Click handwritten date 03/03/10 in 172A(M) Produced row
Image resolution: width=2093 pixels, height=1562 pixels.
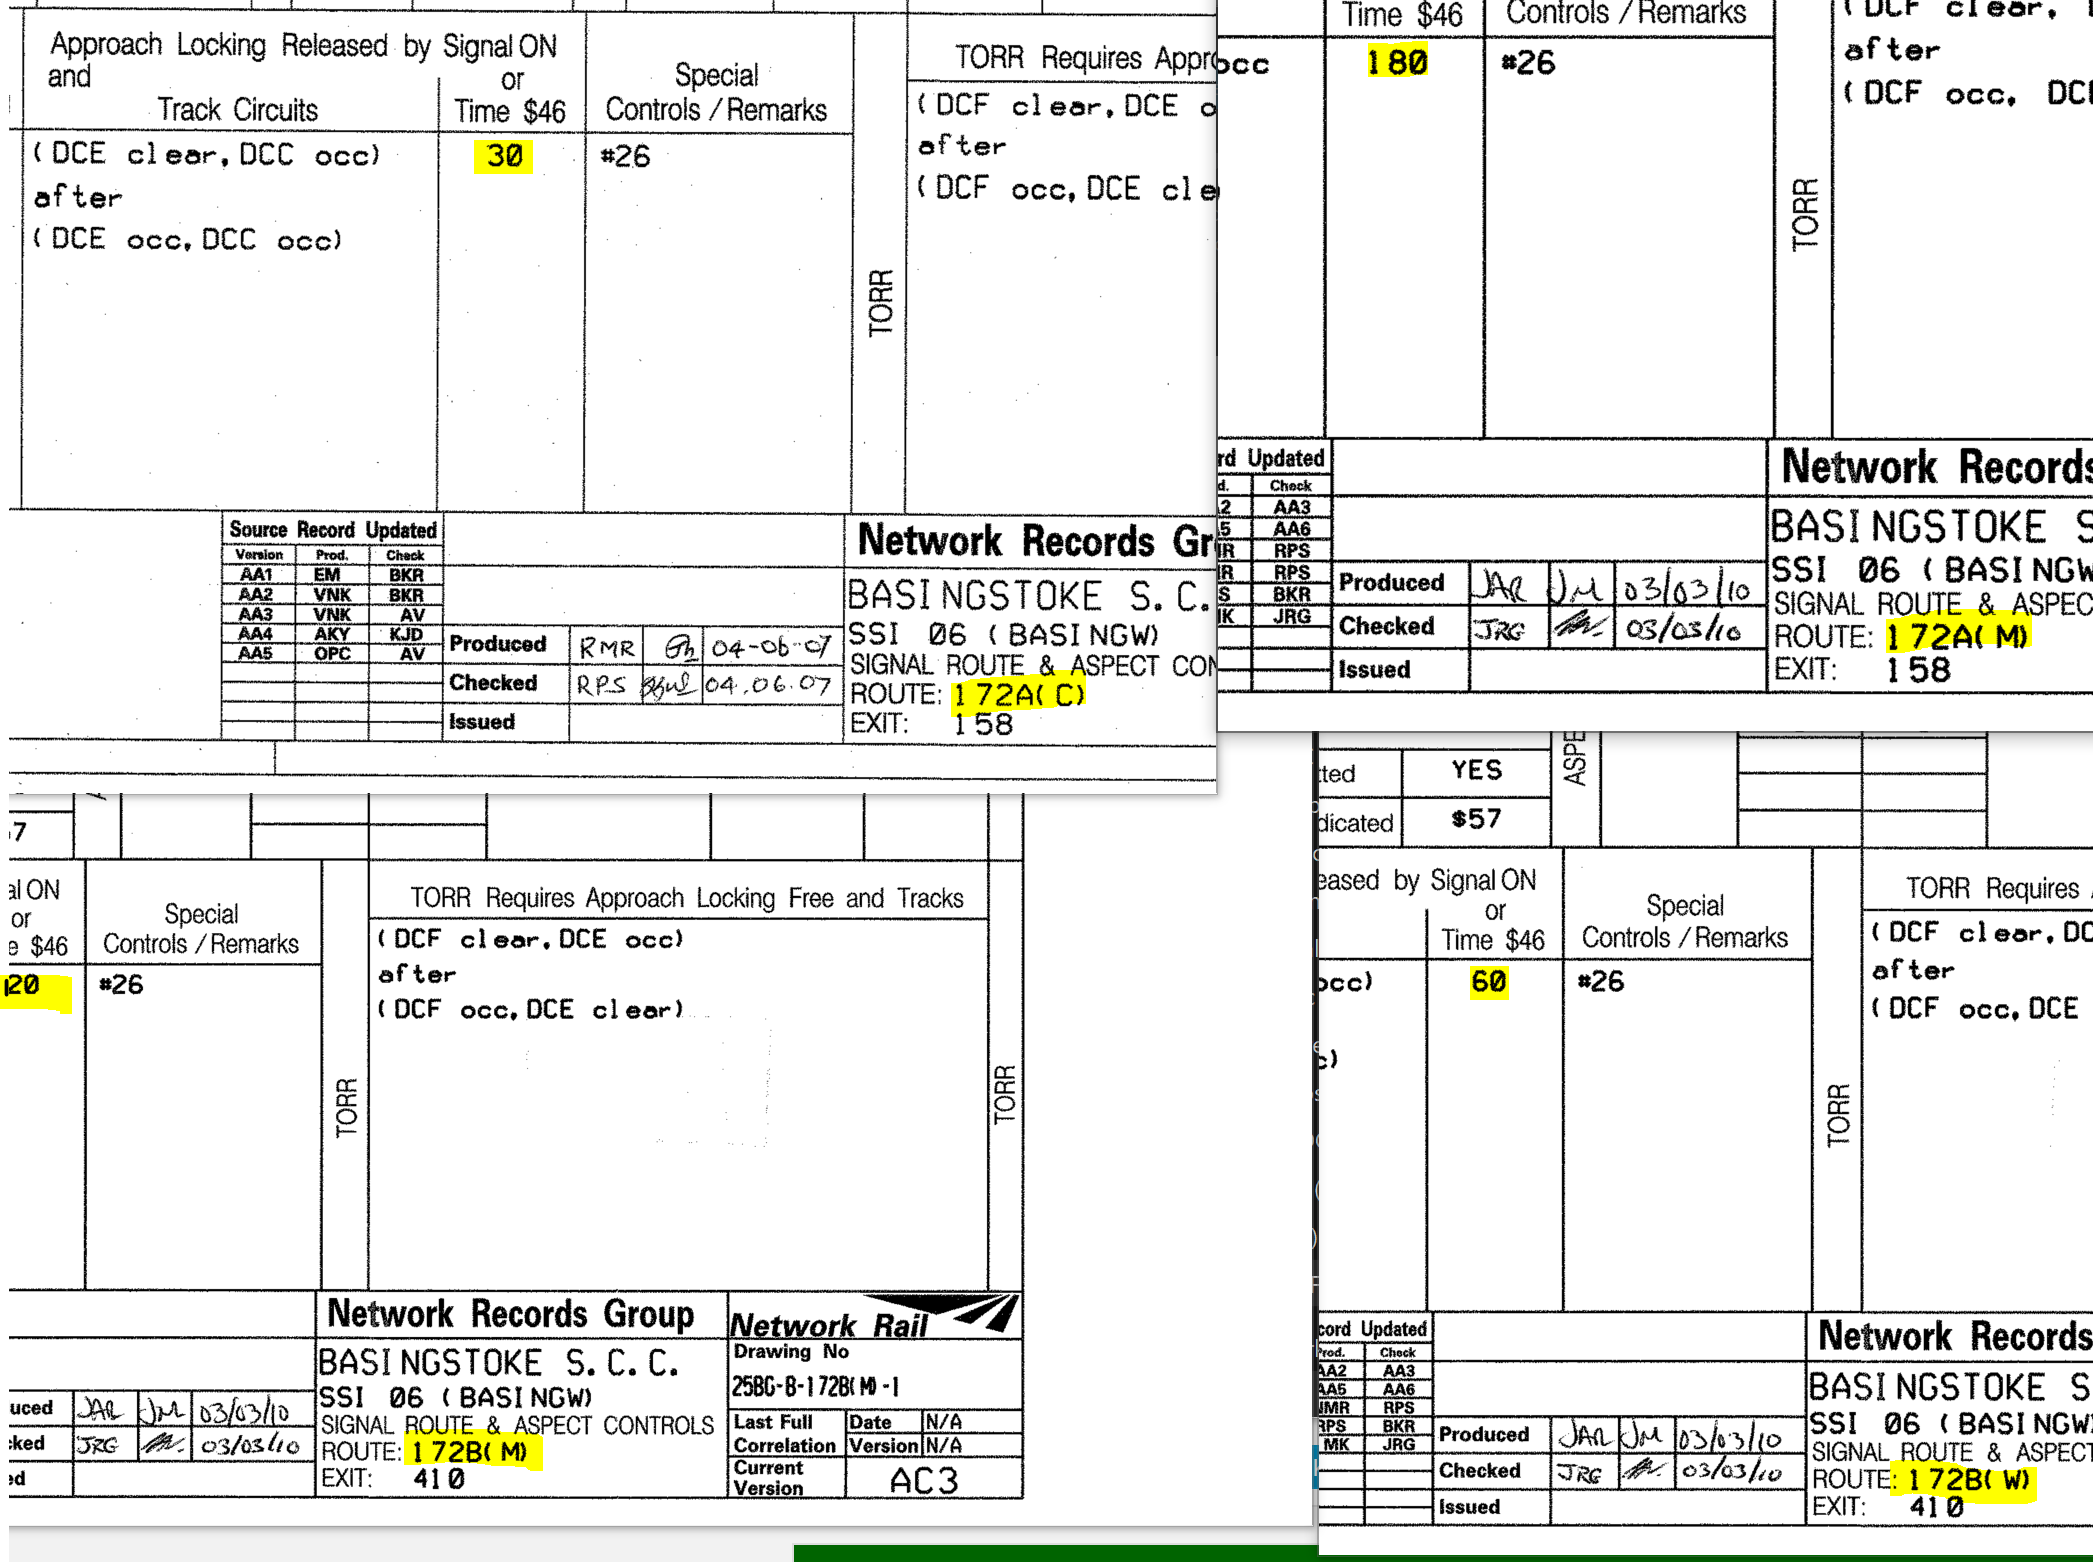coord(1686,588)
